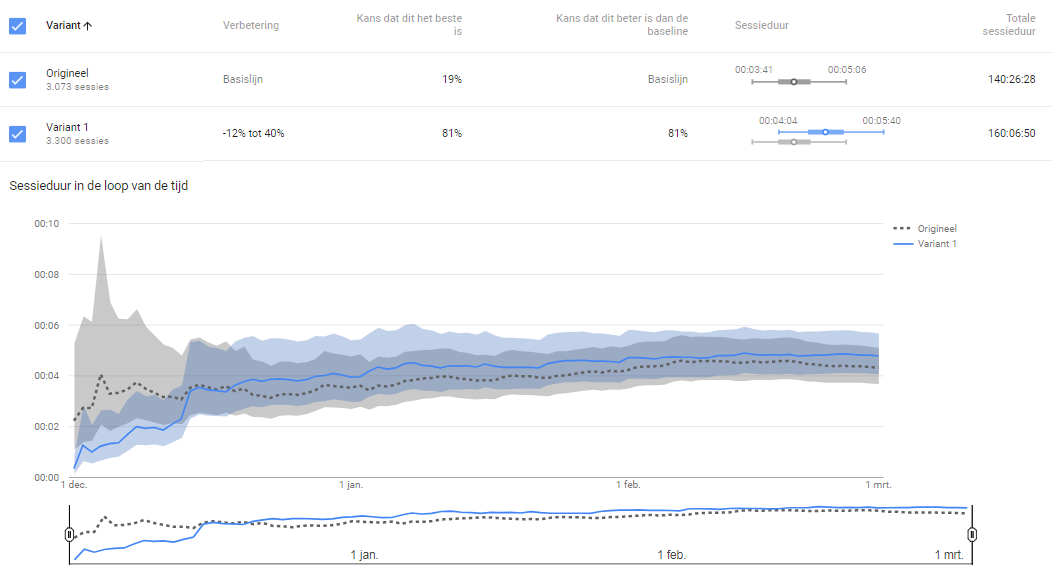
Task: Sort by 'Kans dat dit het beste is' column
Action: coord(409,25)
